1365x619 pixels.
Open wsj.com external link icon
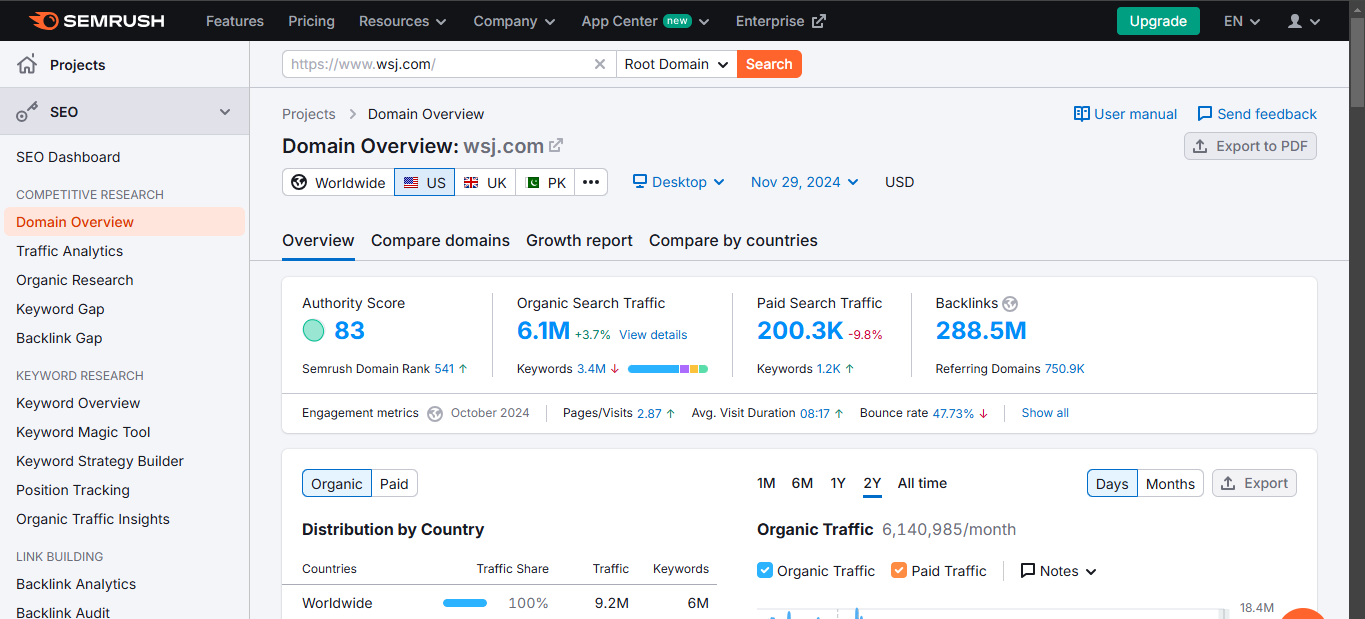[x=556, y=145]
